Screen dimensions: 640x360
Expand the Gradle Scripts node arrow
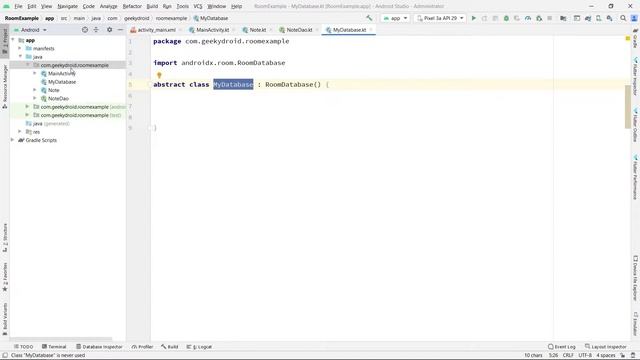click(13, 140)
